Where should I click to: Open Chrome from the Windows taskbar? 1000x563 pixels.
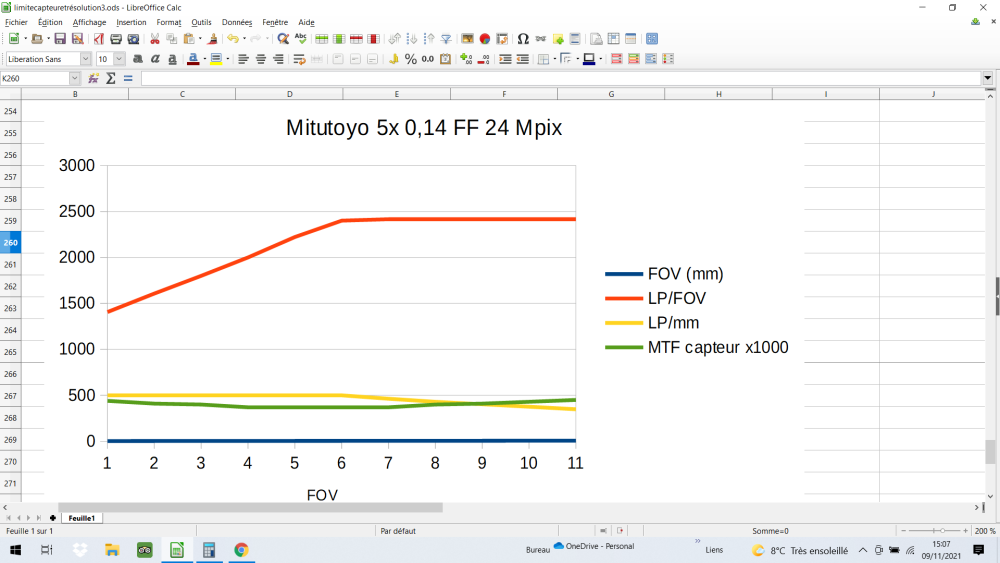241,550
